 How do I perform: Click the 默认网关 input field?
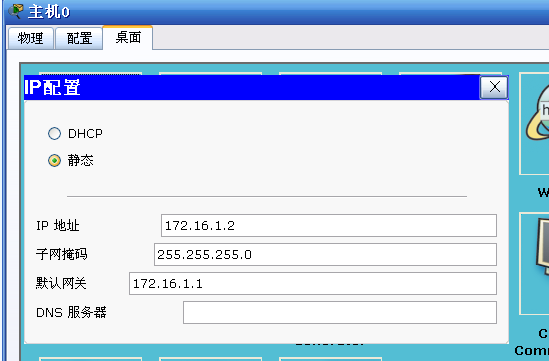tap(313, 284)
